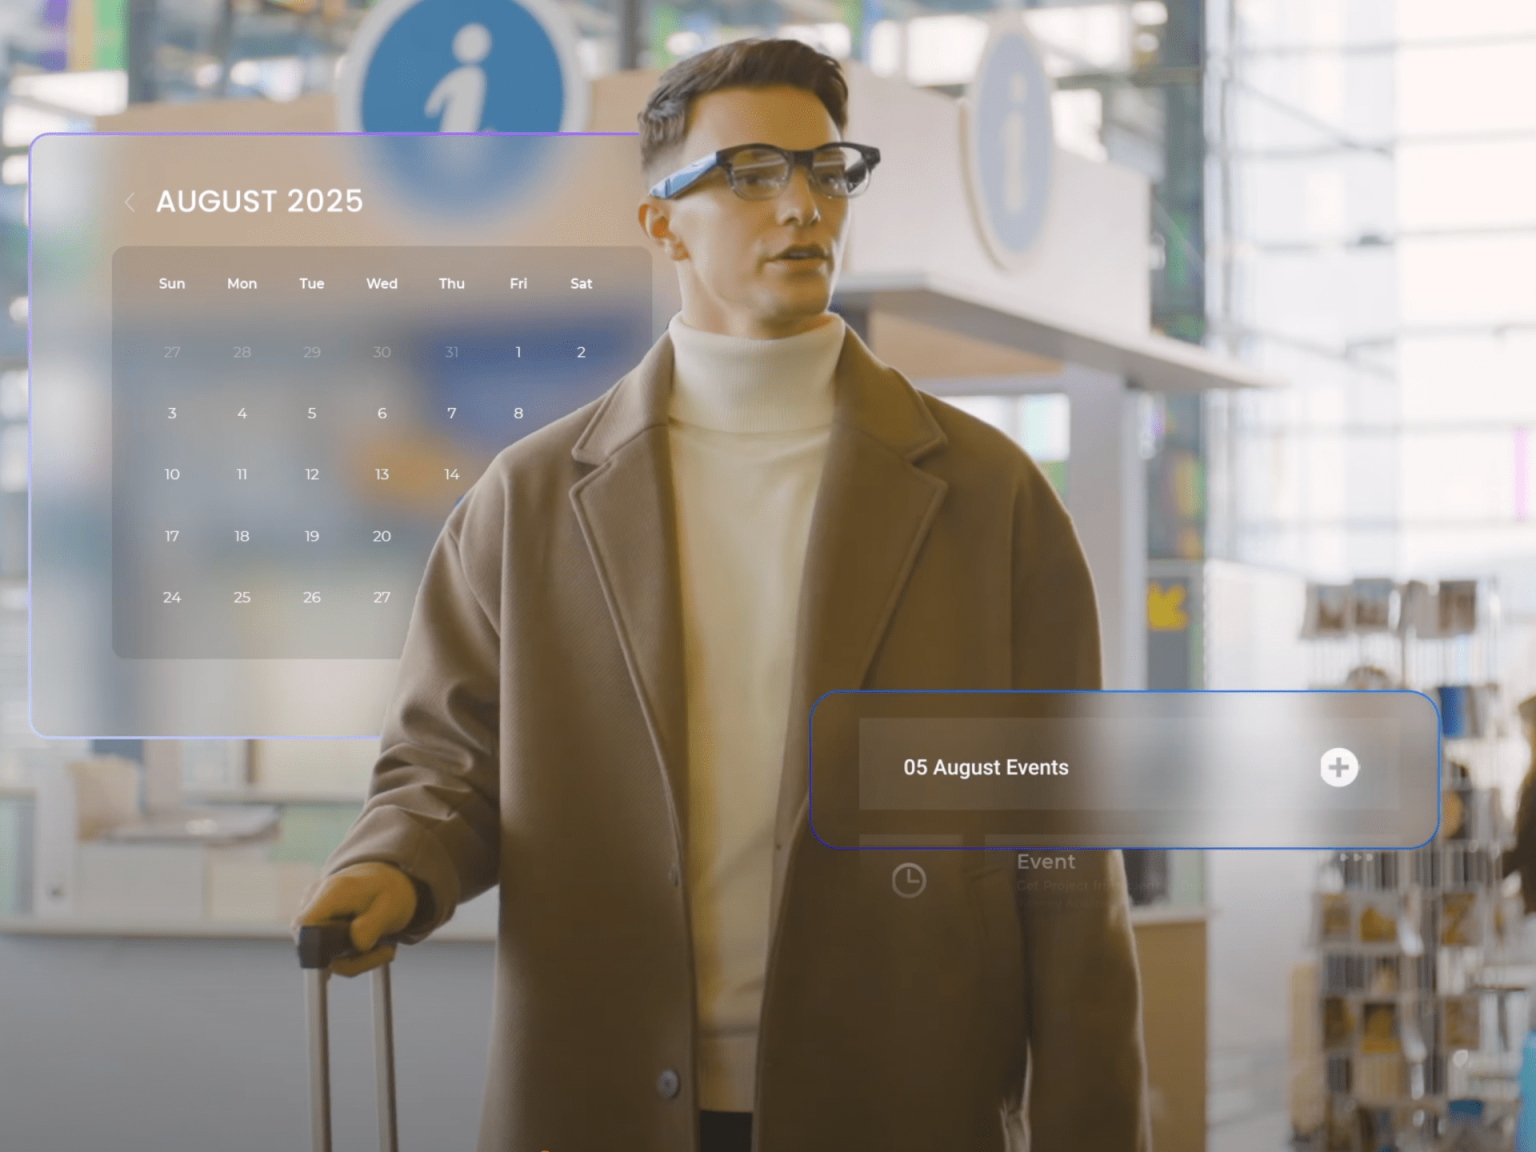
Task: Pick Monday August 4 date
Action: point(242,413)
